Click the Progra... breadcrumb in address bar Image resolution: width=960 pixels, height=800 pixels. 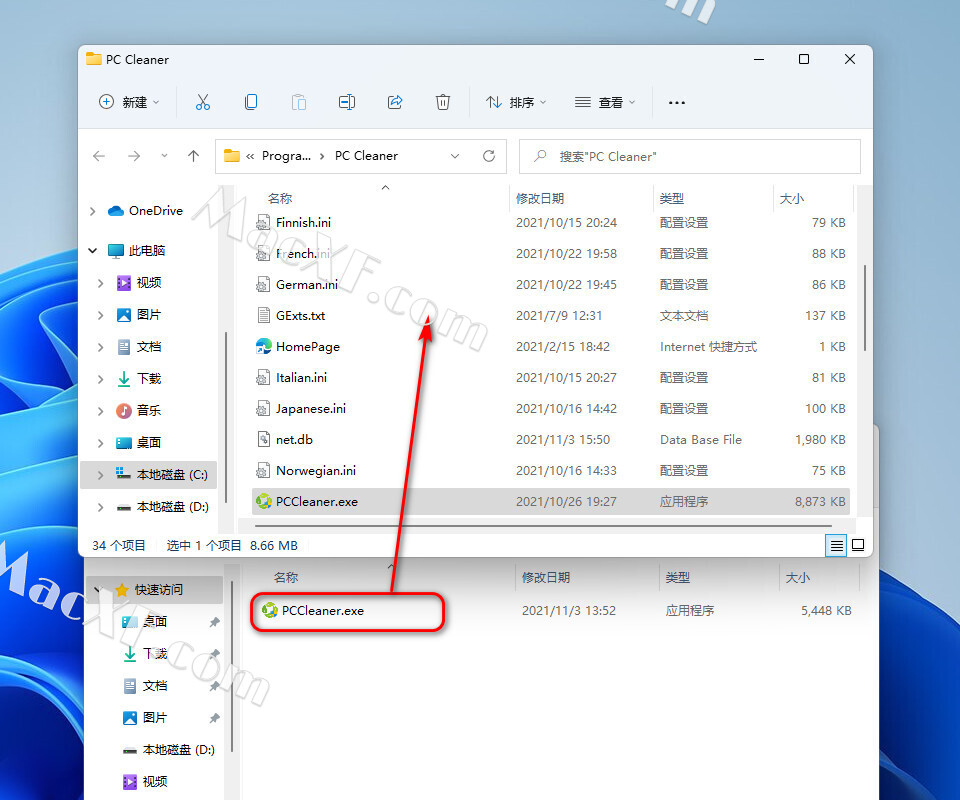click(x=287, y=156)
